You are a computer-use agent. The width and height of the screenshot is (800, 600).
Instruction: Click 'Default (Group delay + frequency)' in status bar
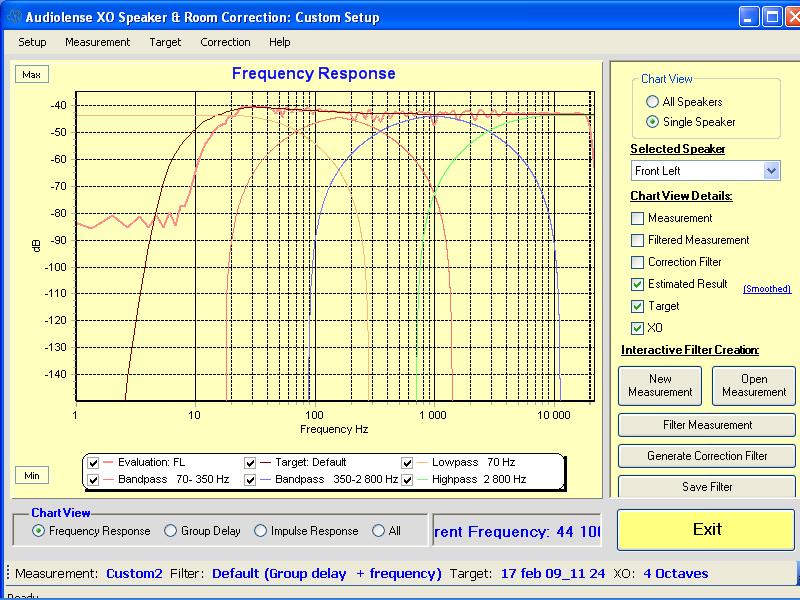[x=327, y=573]
